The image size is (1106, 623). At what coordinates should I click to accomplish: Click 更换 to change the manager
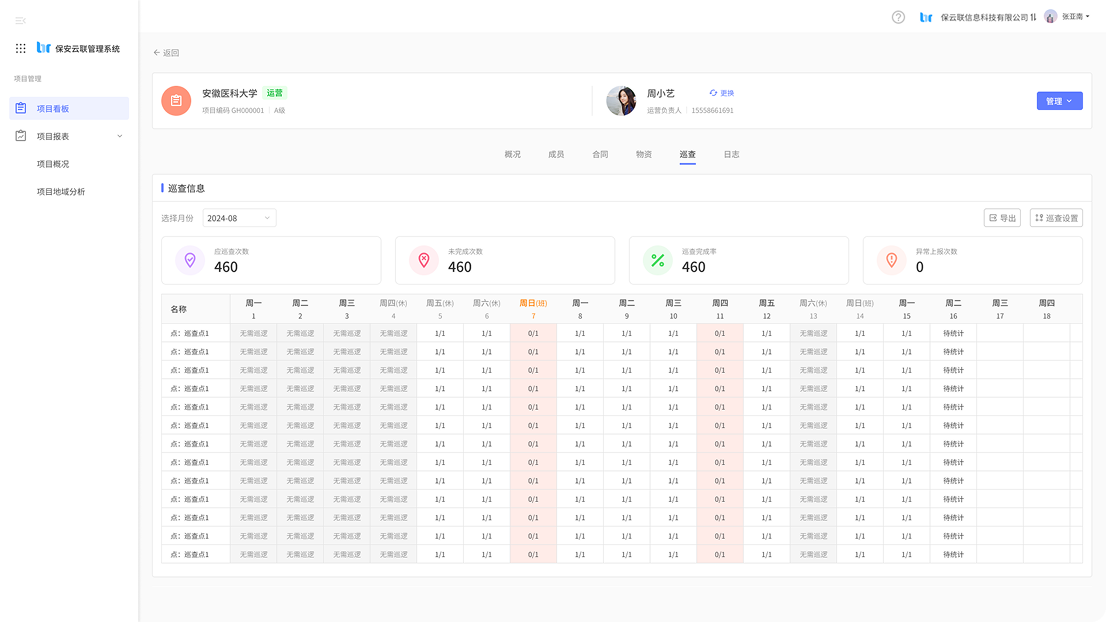coord(722,93)
